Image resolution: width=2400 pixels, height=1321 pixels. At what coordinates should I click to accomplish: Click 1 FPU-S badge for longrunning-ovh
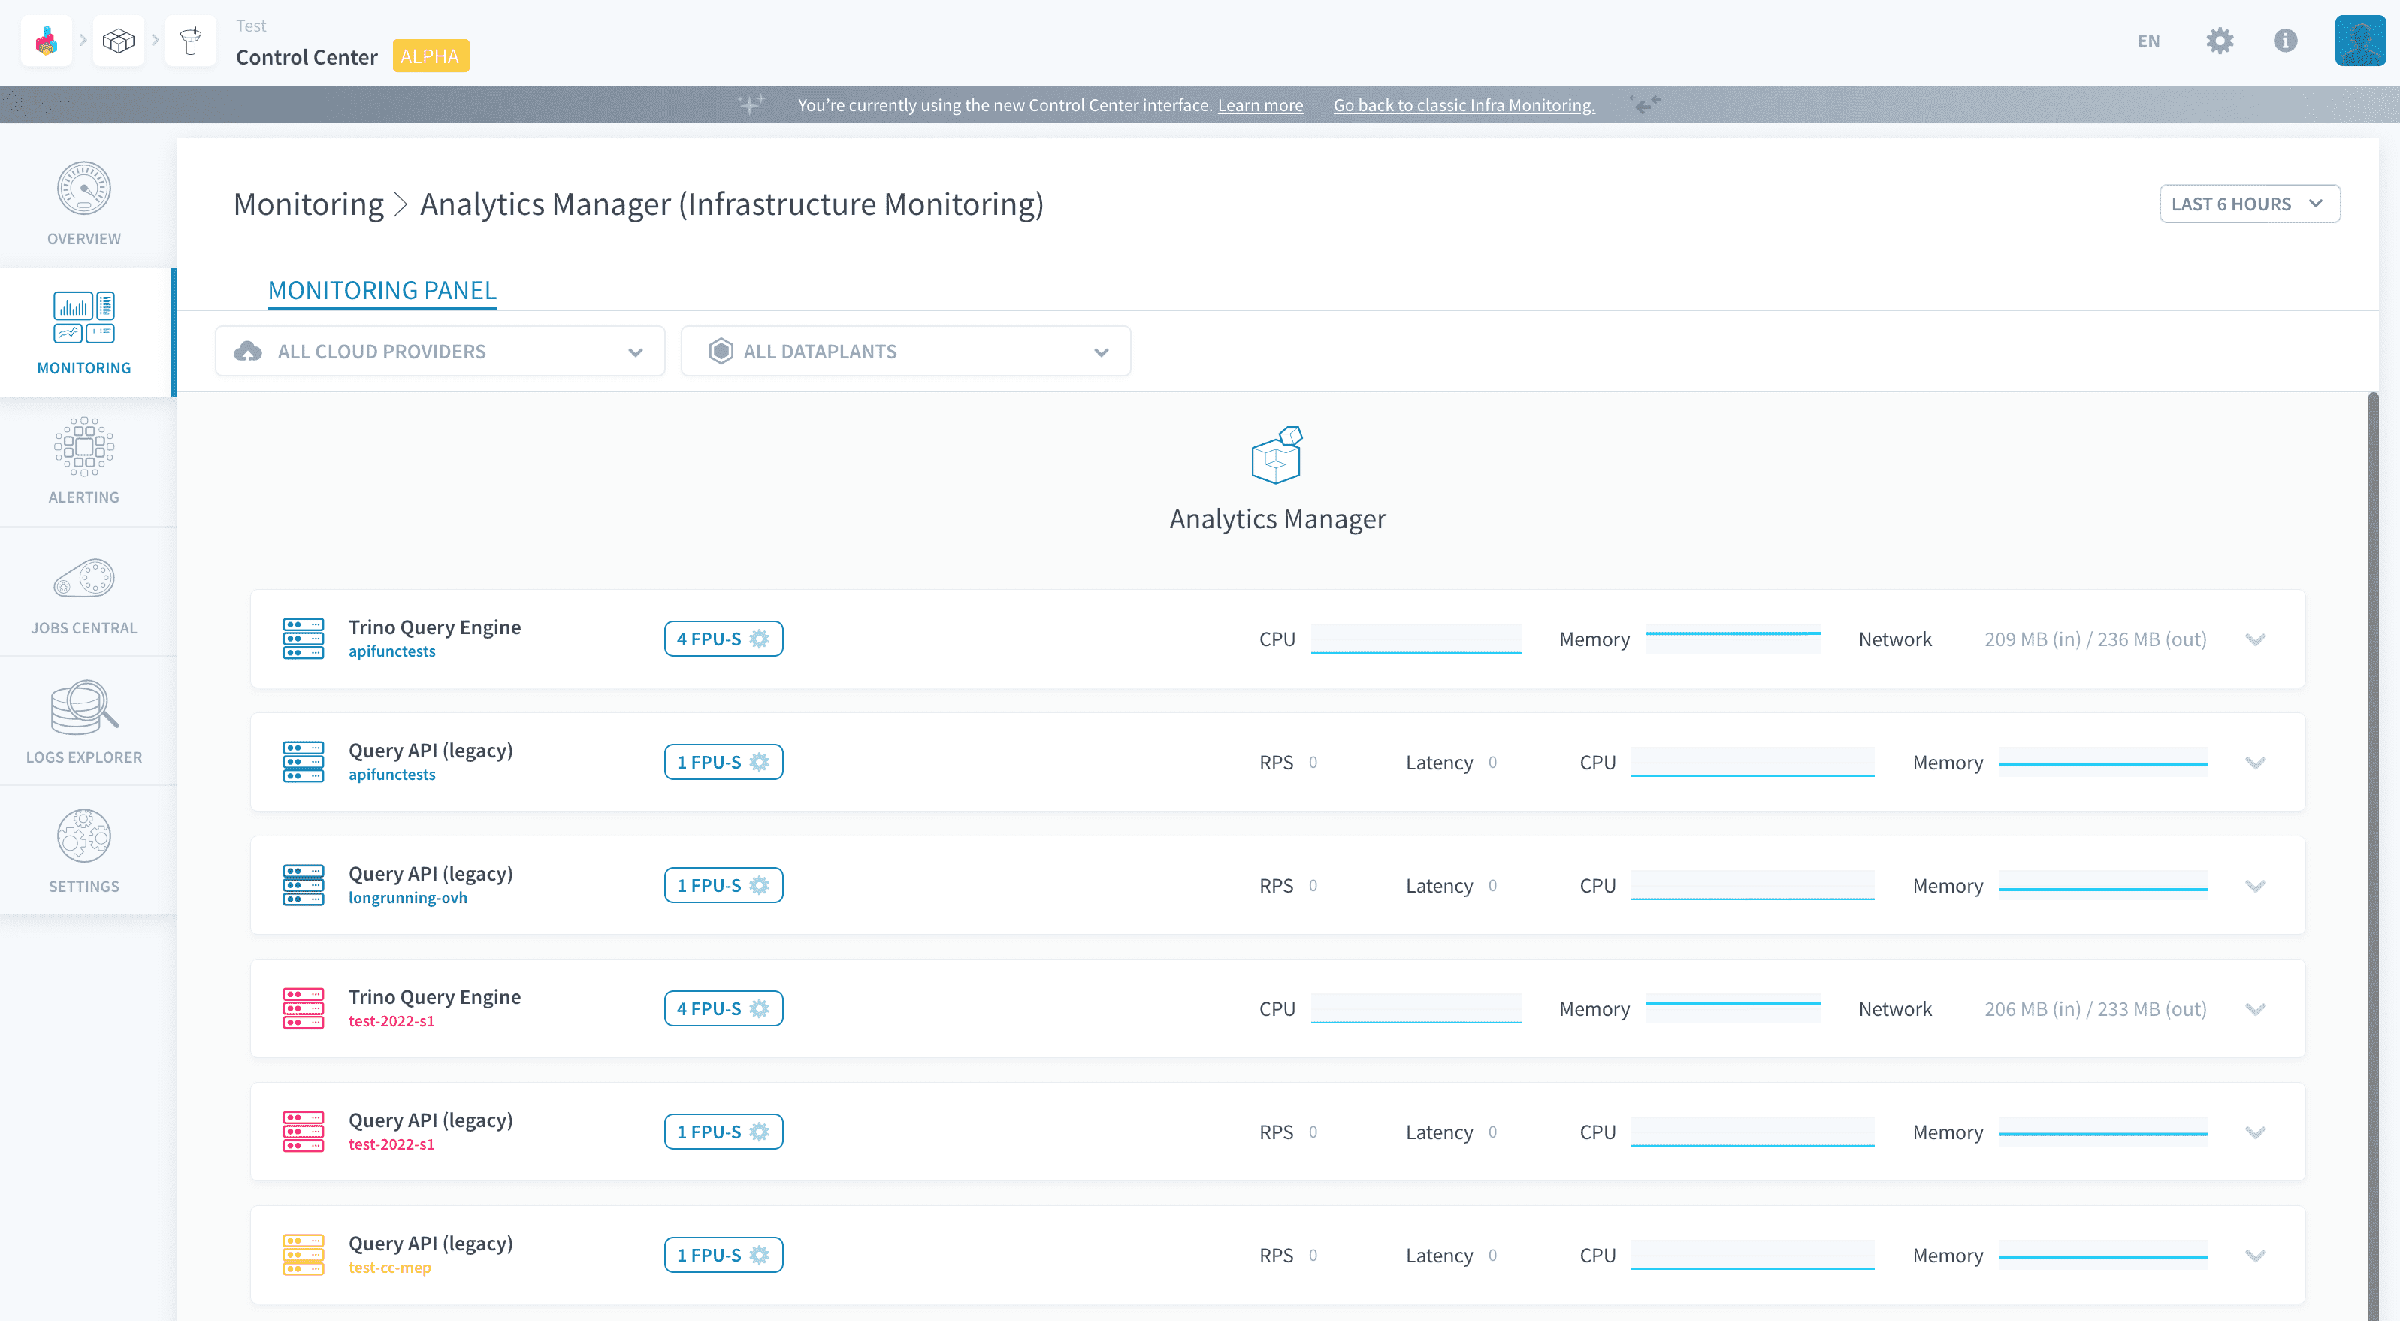pyautogui.click(x=723, y=885)
